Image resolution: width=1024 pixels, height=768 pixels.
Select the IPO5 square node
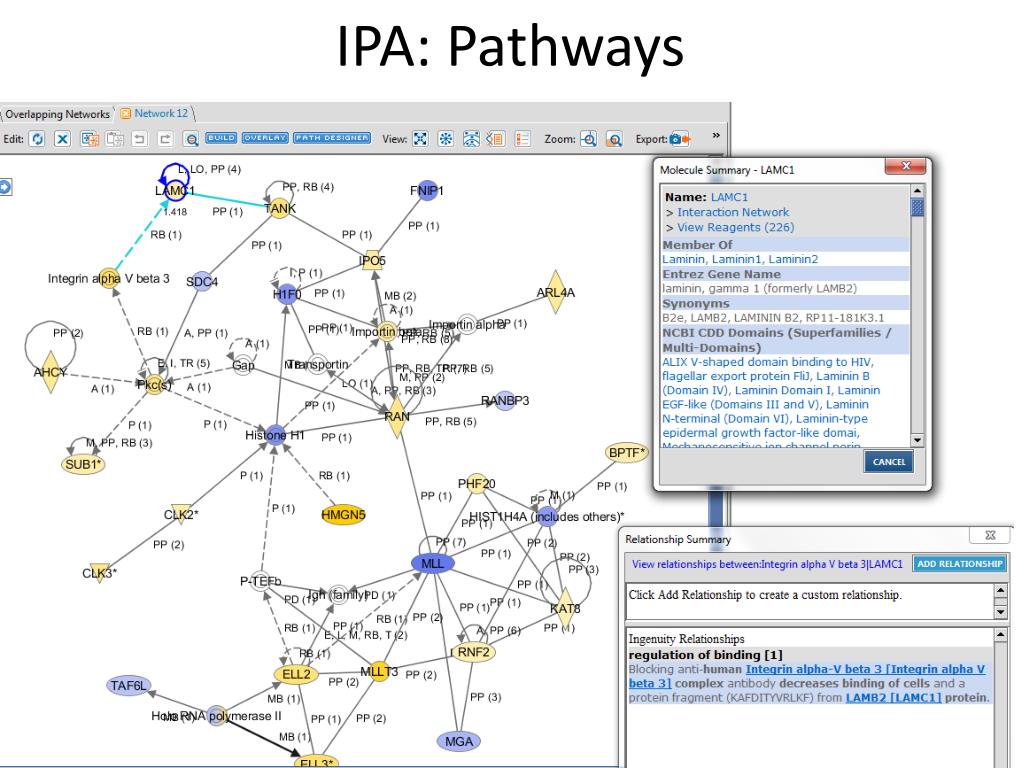(372, 261)
